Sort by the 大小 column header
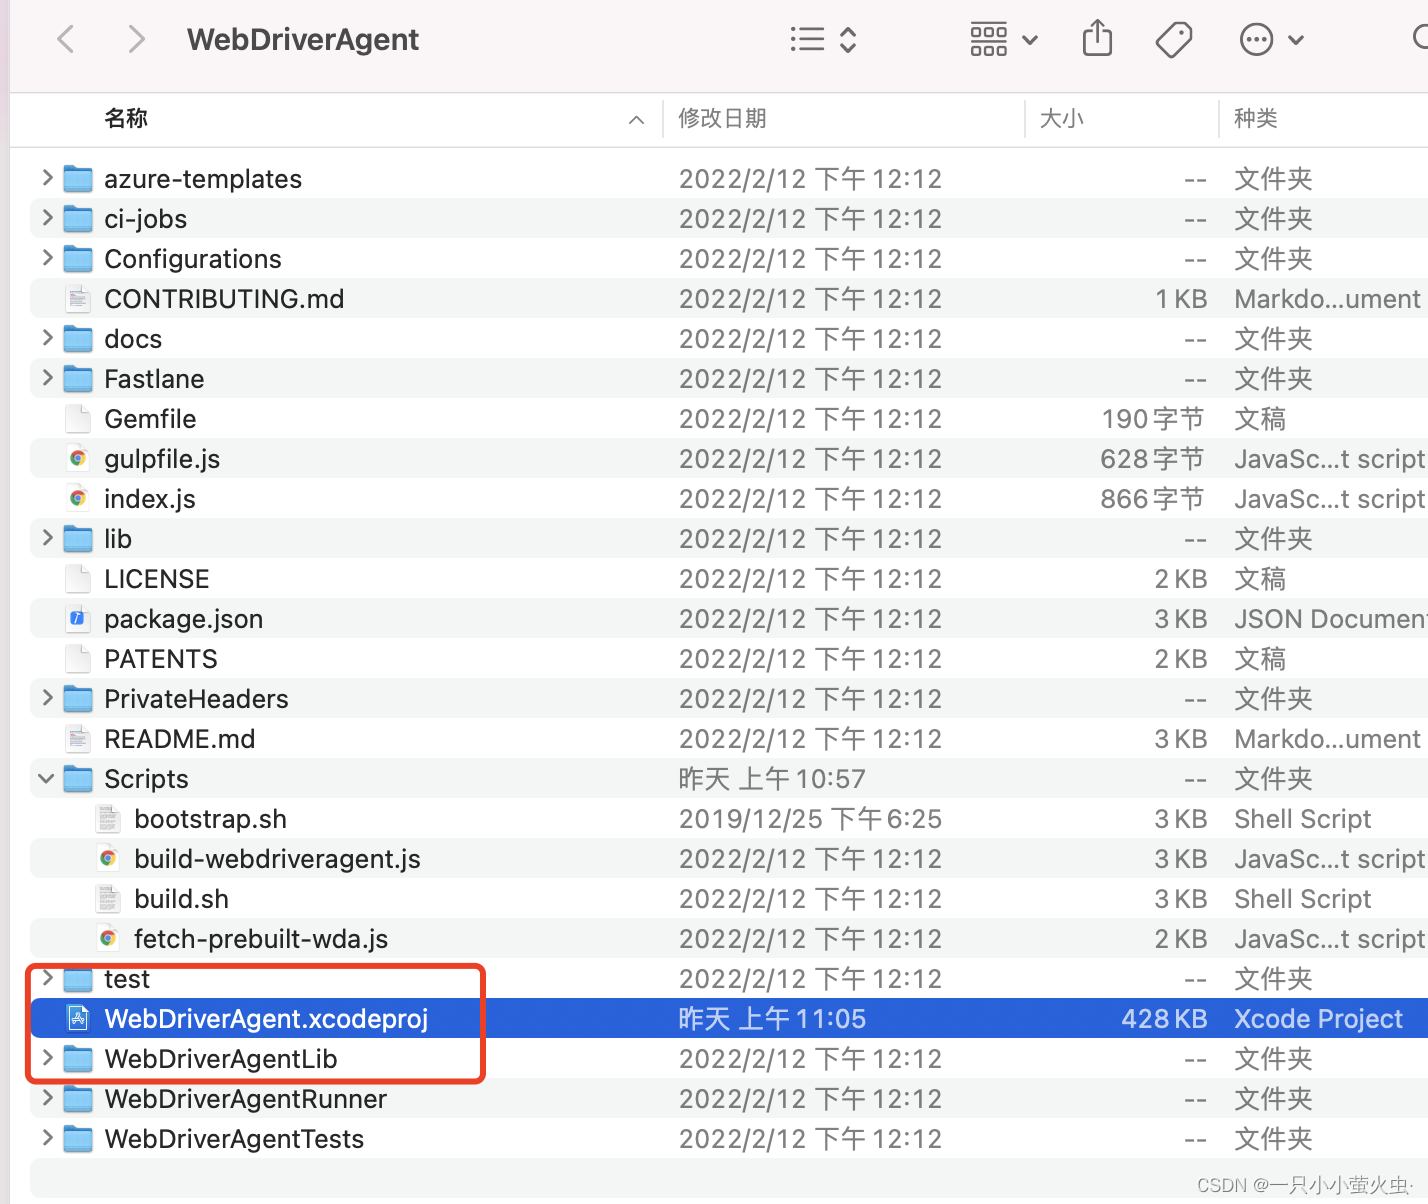1428x1204 pixels. [x=1061, y=118]
